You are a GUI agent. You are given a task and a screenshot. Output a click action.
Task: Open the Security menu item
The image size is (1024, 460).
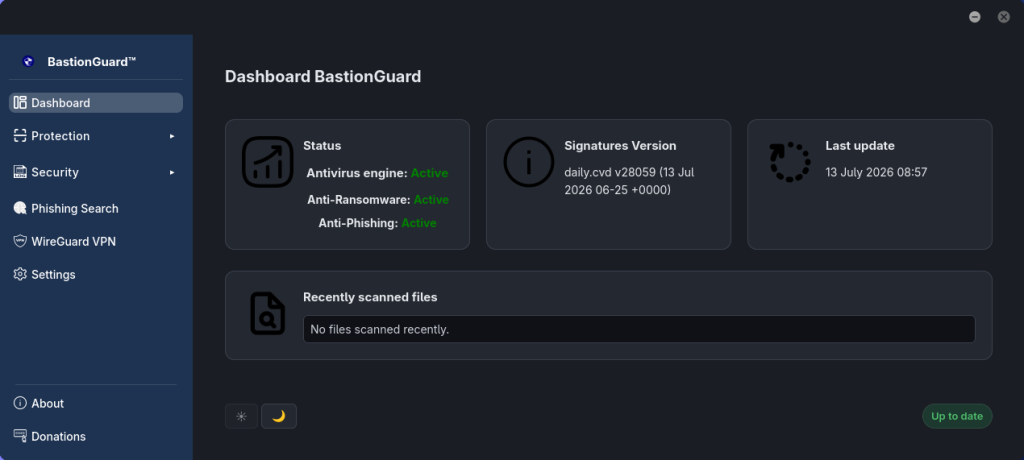tap(96, 172)
